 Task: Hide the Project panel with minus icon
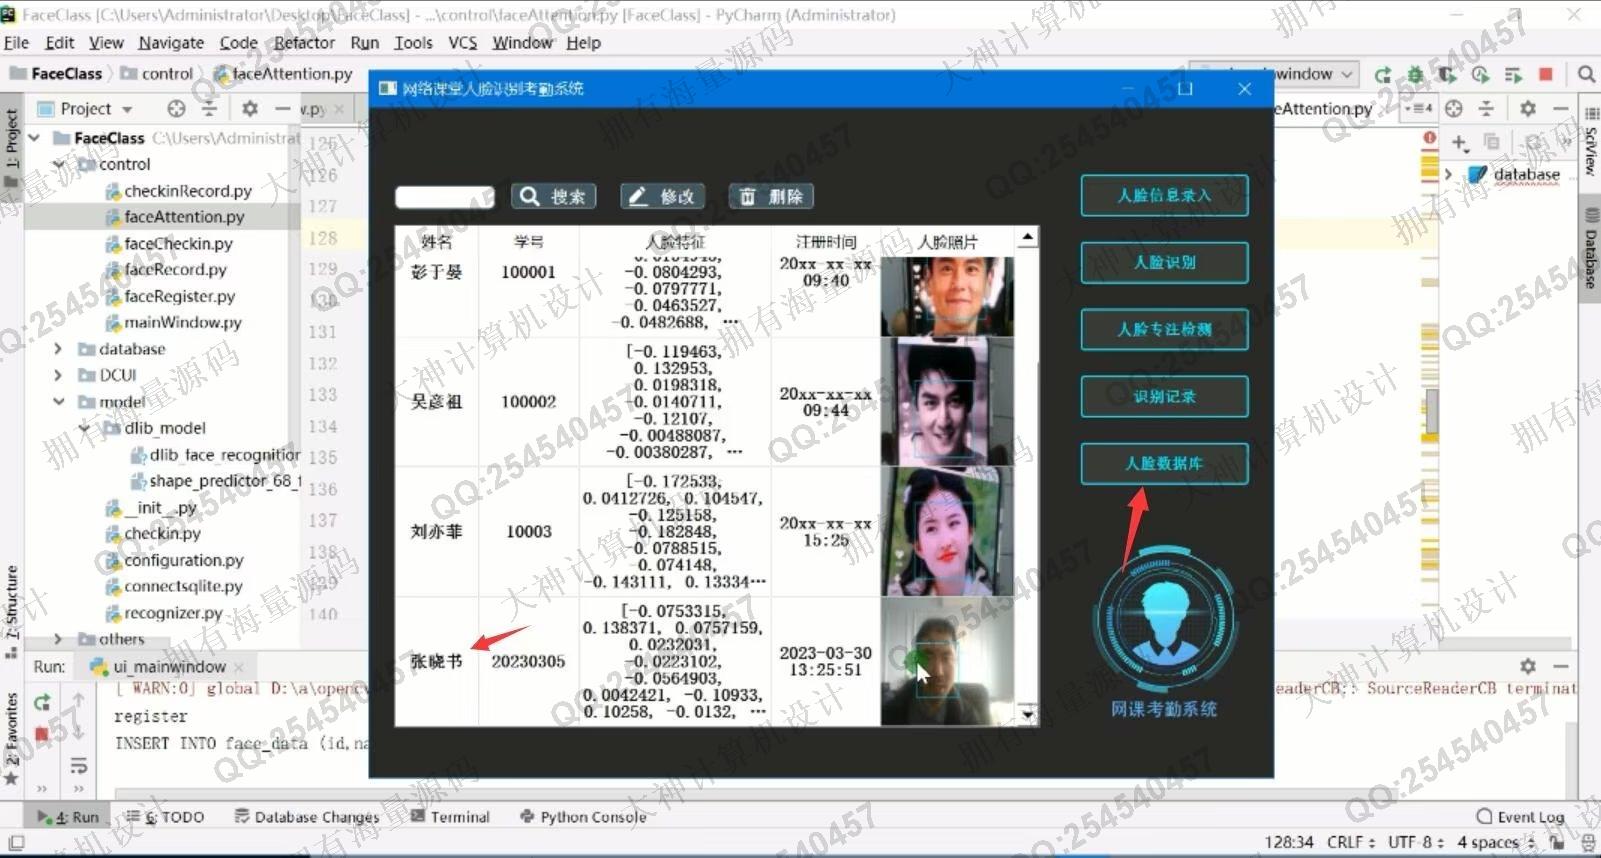283,108
